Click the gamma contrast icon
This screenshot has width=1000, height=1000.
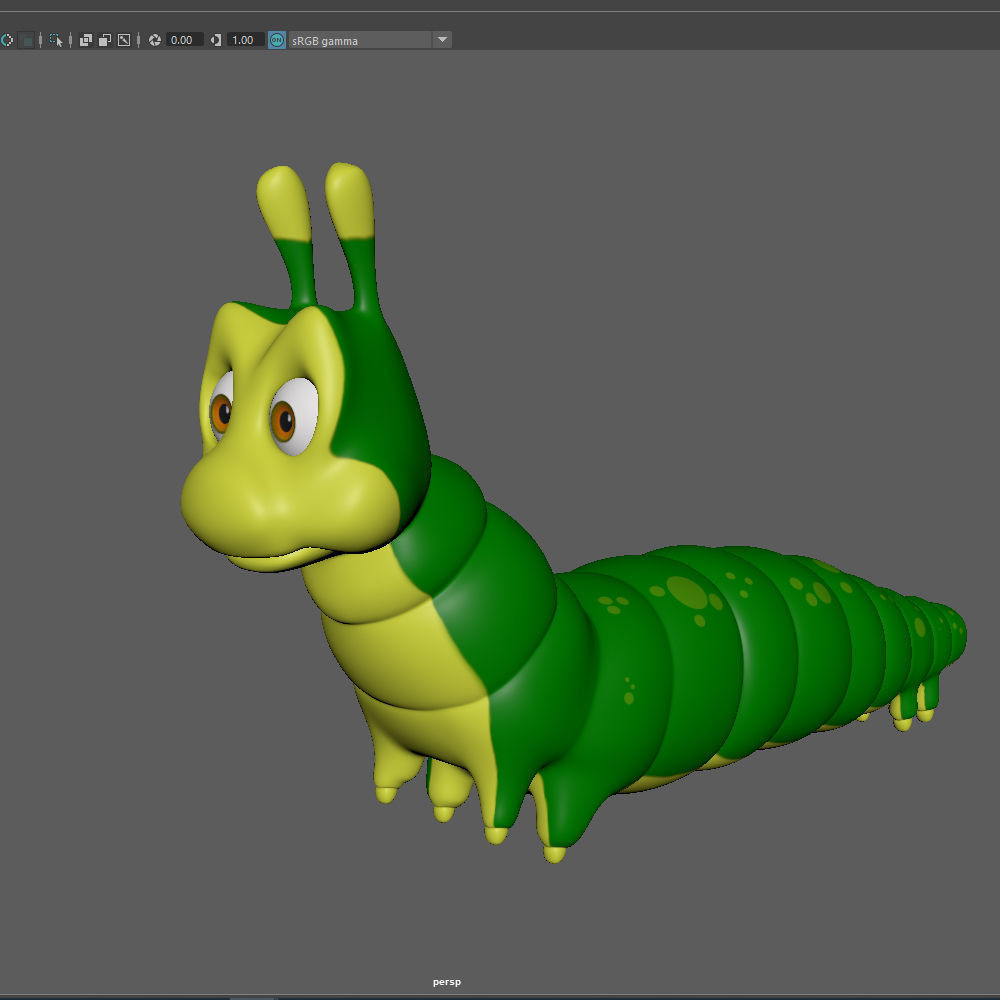(216, 40)
